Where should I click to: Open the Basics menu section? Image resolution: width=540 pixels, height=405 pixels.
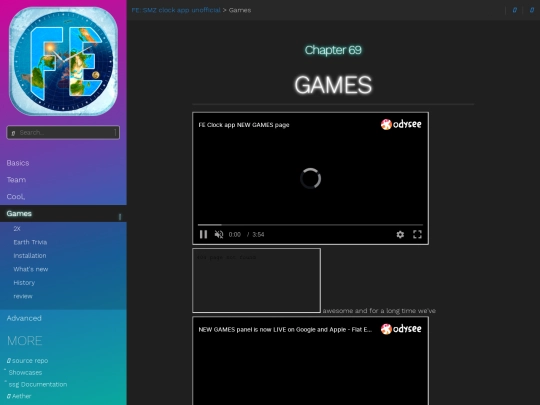pyautogui.click(x=18, y=163)
